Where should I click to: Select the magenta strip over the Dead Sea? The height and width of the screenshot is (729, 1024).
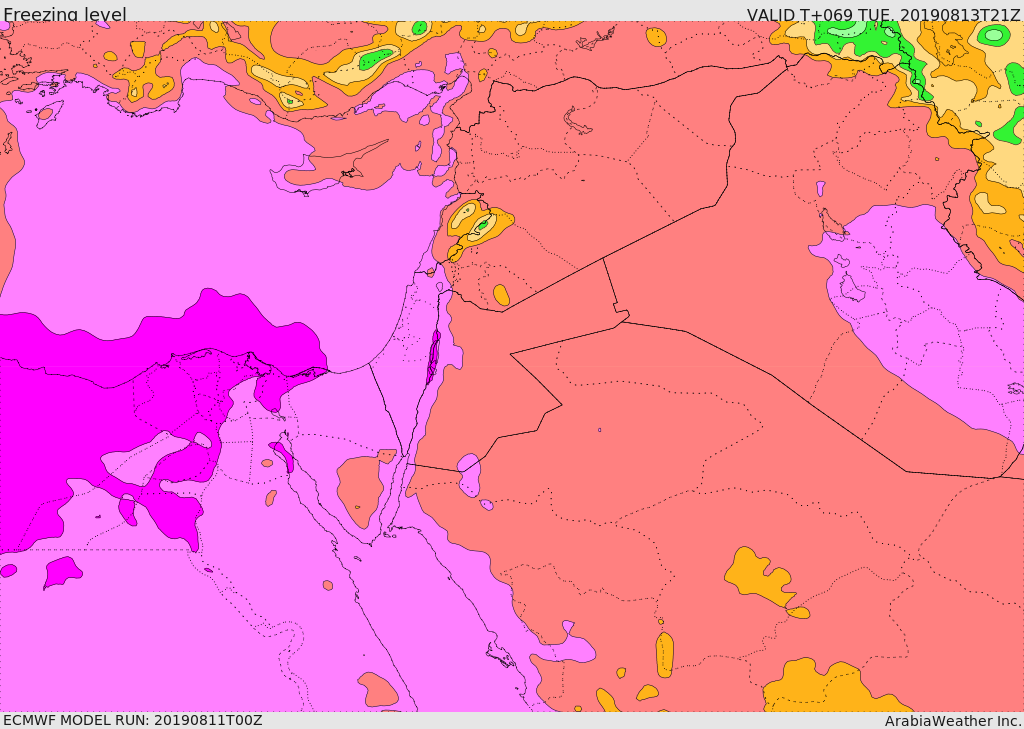[x=433, y=358]
